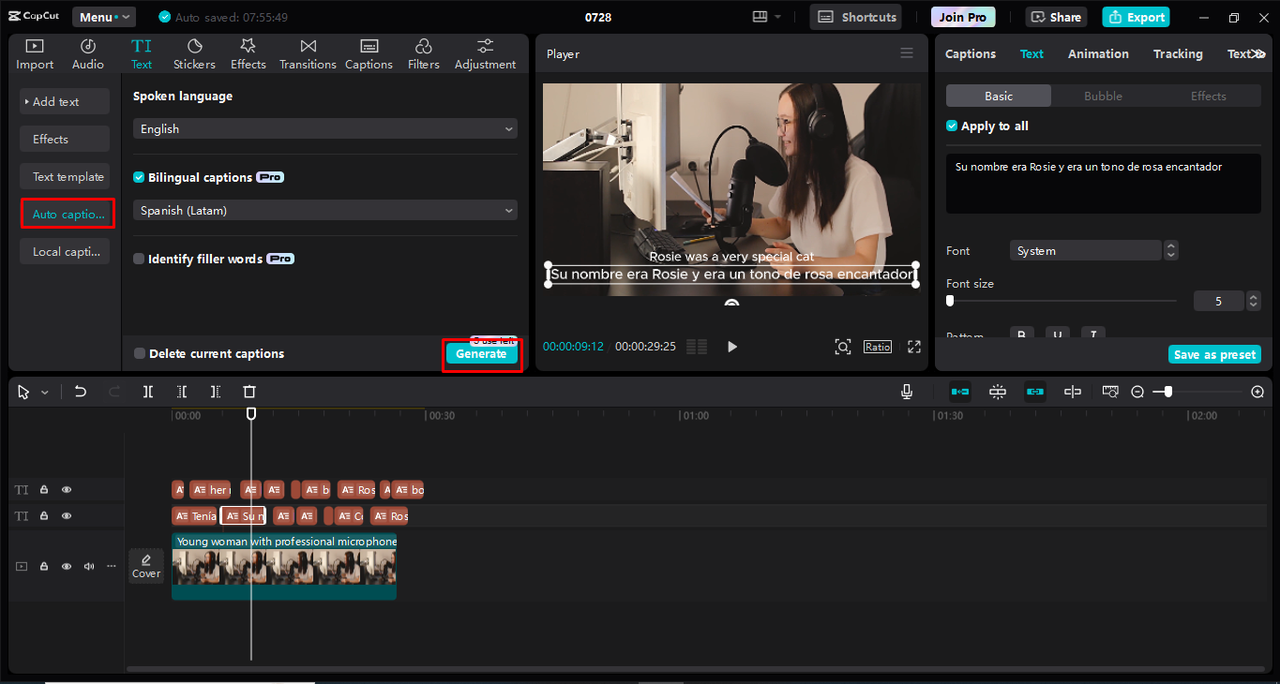Open the Spanish (Latam) language dropdown
This screenshot has width=1280, height=684.
325,210
